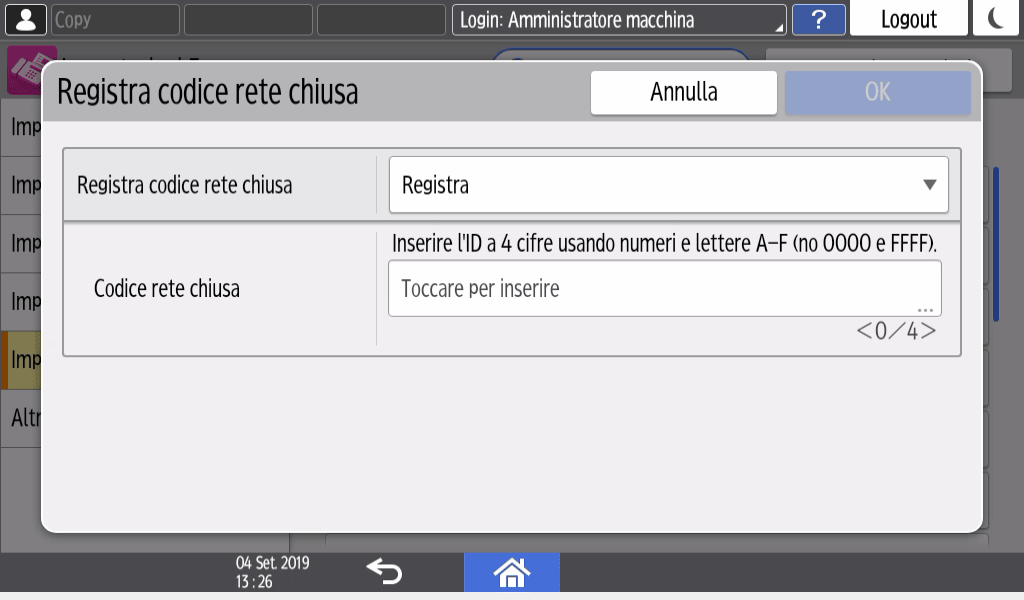Viewport: 1024px width, 600px height.
Task: Click the 'Codice rete chiusa' label
Action: tap(167, 289)
